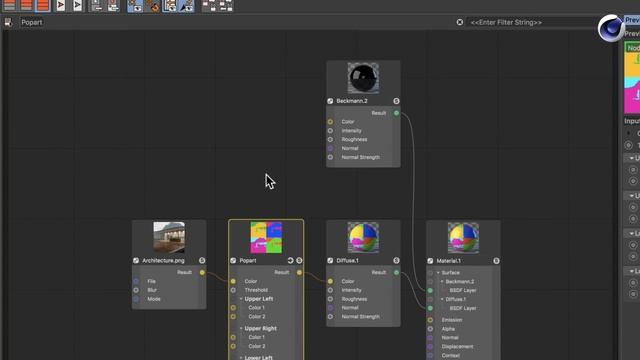Screen dimensions: 640x360
Task: Click the Beckmann.2 Roughness input port
Action: pyautogui.click(x=330, y=140)
